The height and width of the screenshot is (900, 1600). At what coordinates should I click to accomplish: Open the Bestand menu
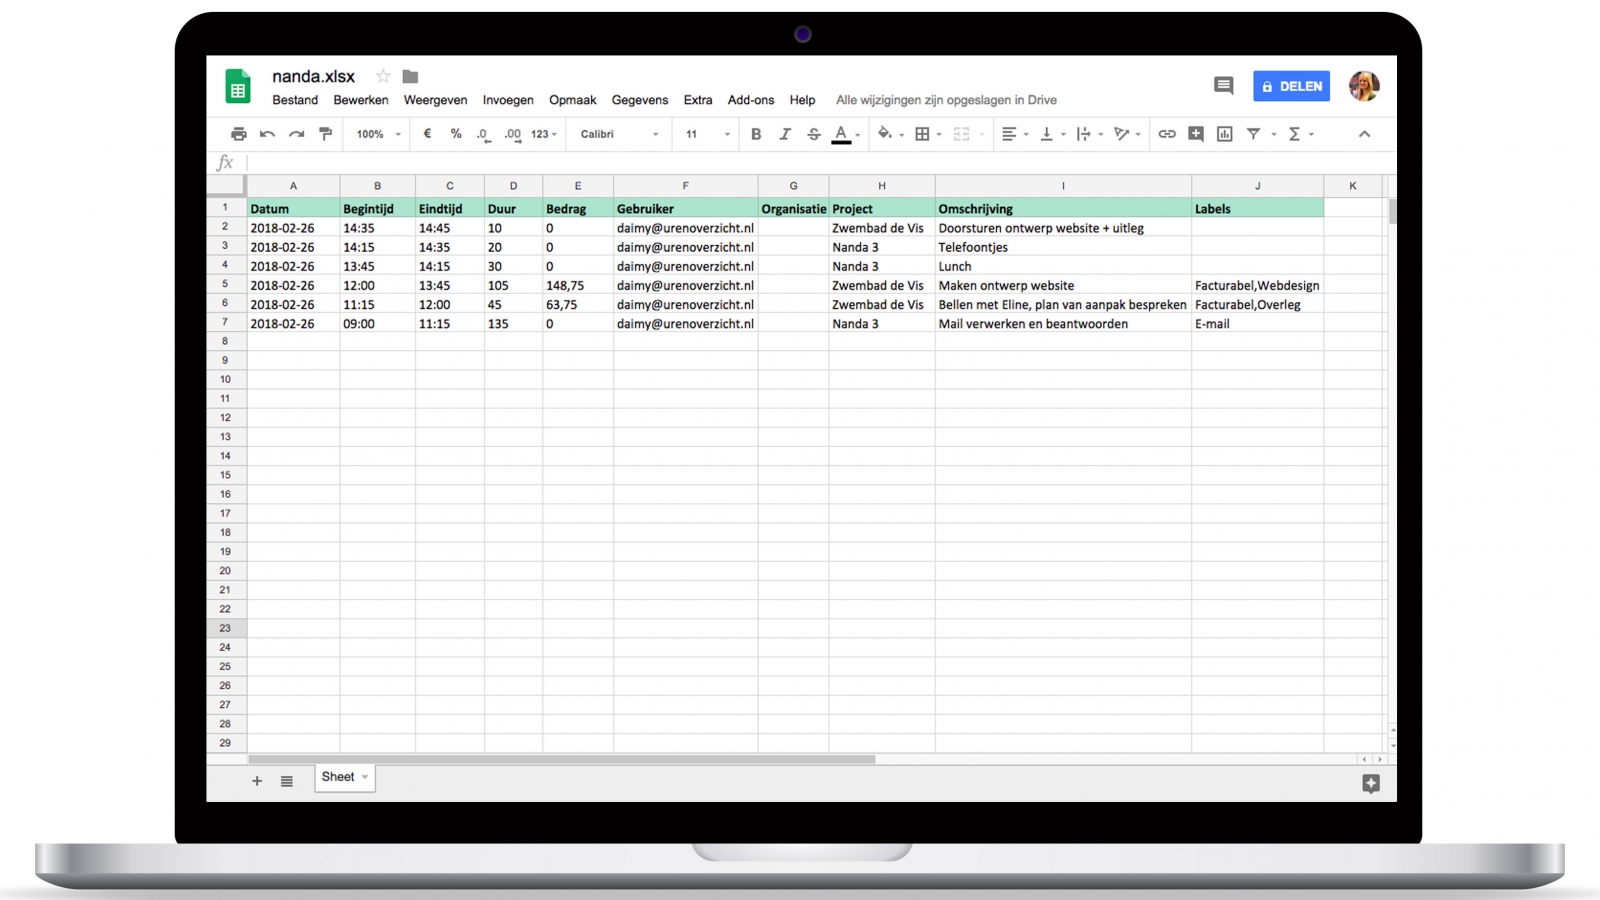[295, 100]
